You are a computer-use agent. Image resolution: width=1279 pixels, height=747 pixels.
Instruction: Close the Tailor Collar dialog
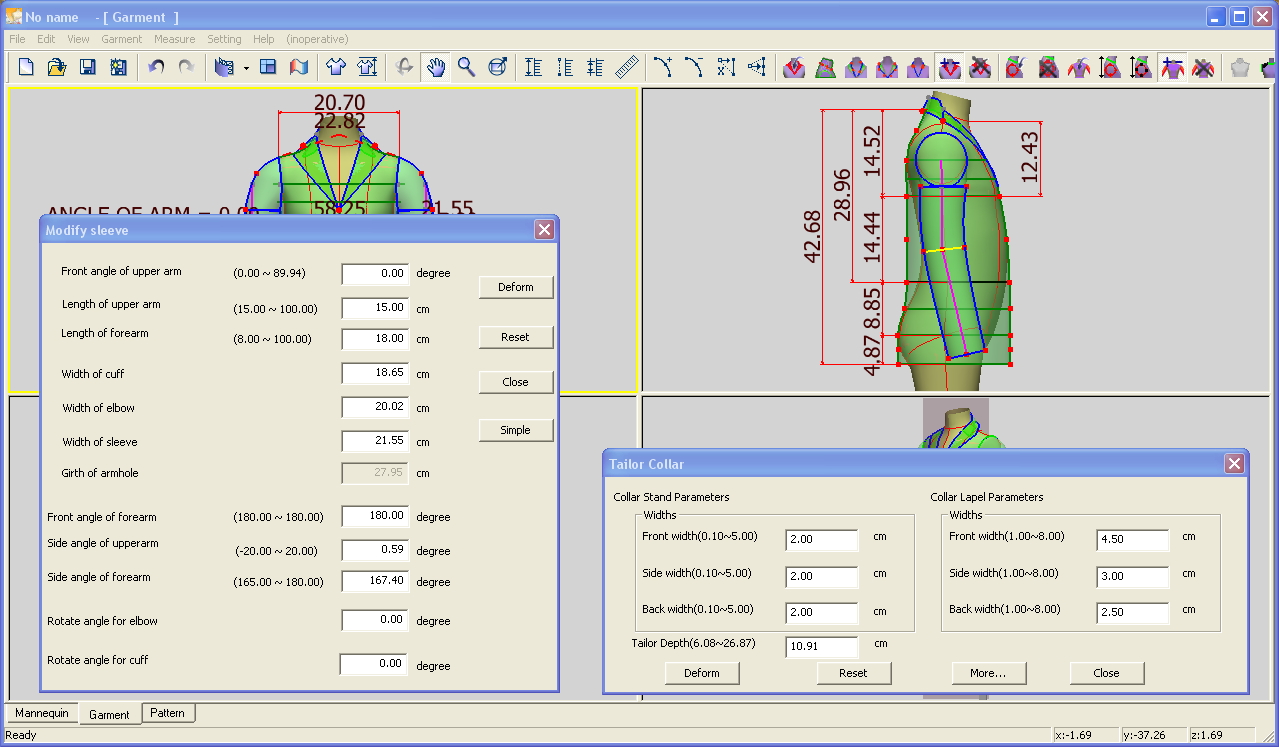click(1234, 464)
